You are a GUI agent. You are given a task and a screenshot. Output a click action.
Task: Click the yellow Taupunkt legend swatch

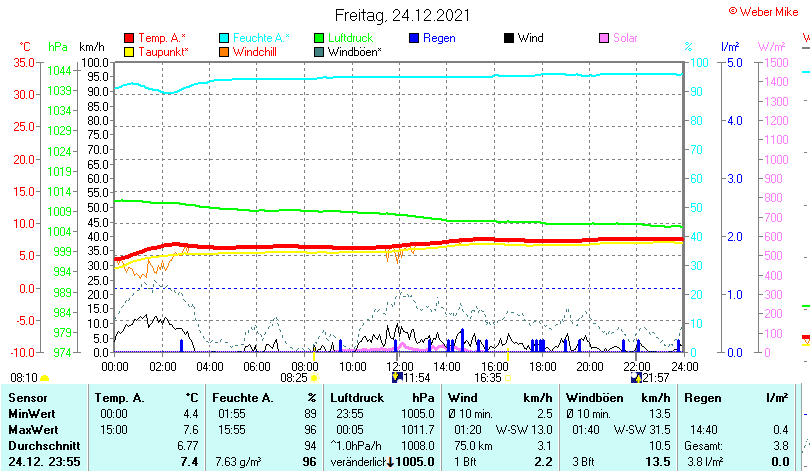[129, 52]
